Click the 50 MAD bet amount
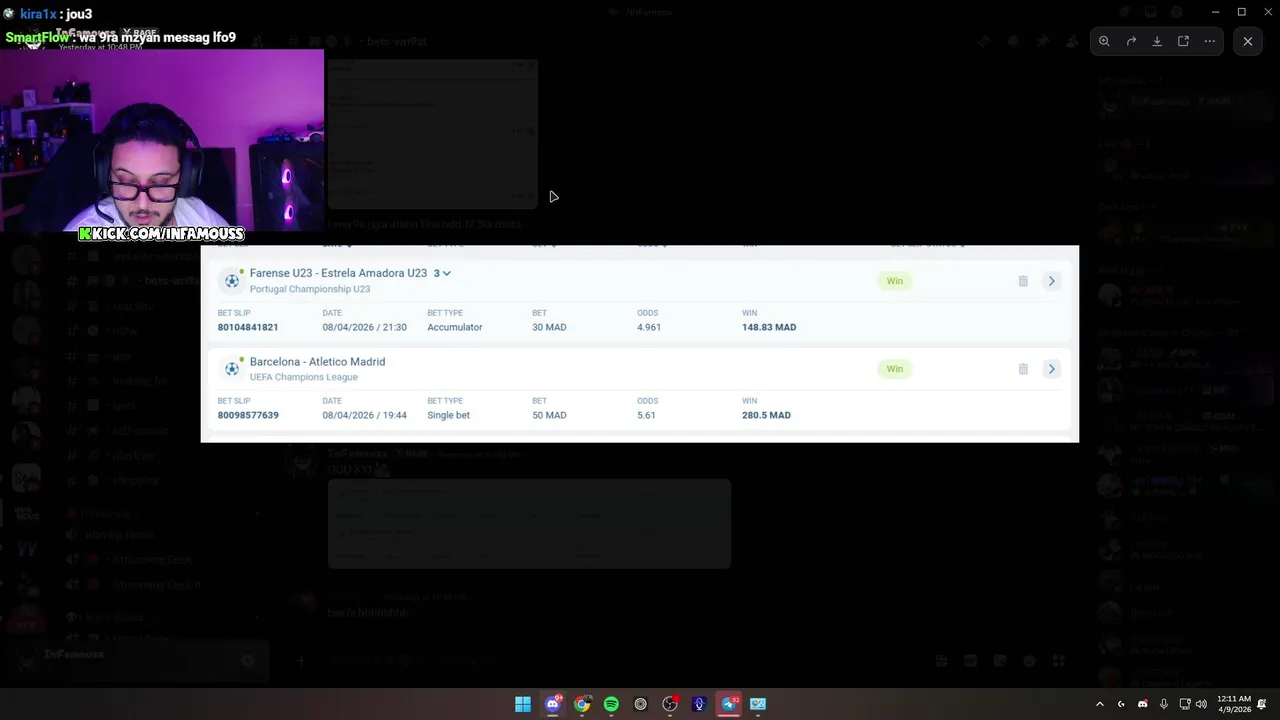1280x720 pixels. click(549, 415)
